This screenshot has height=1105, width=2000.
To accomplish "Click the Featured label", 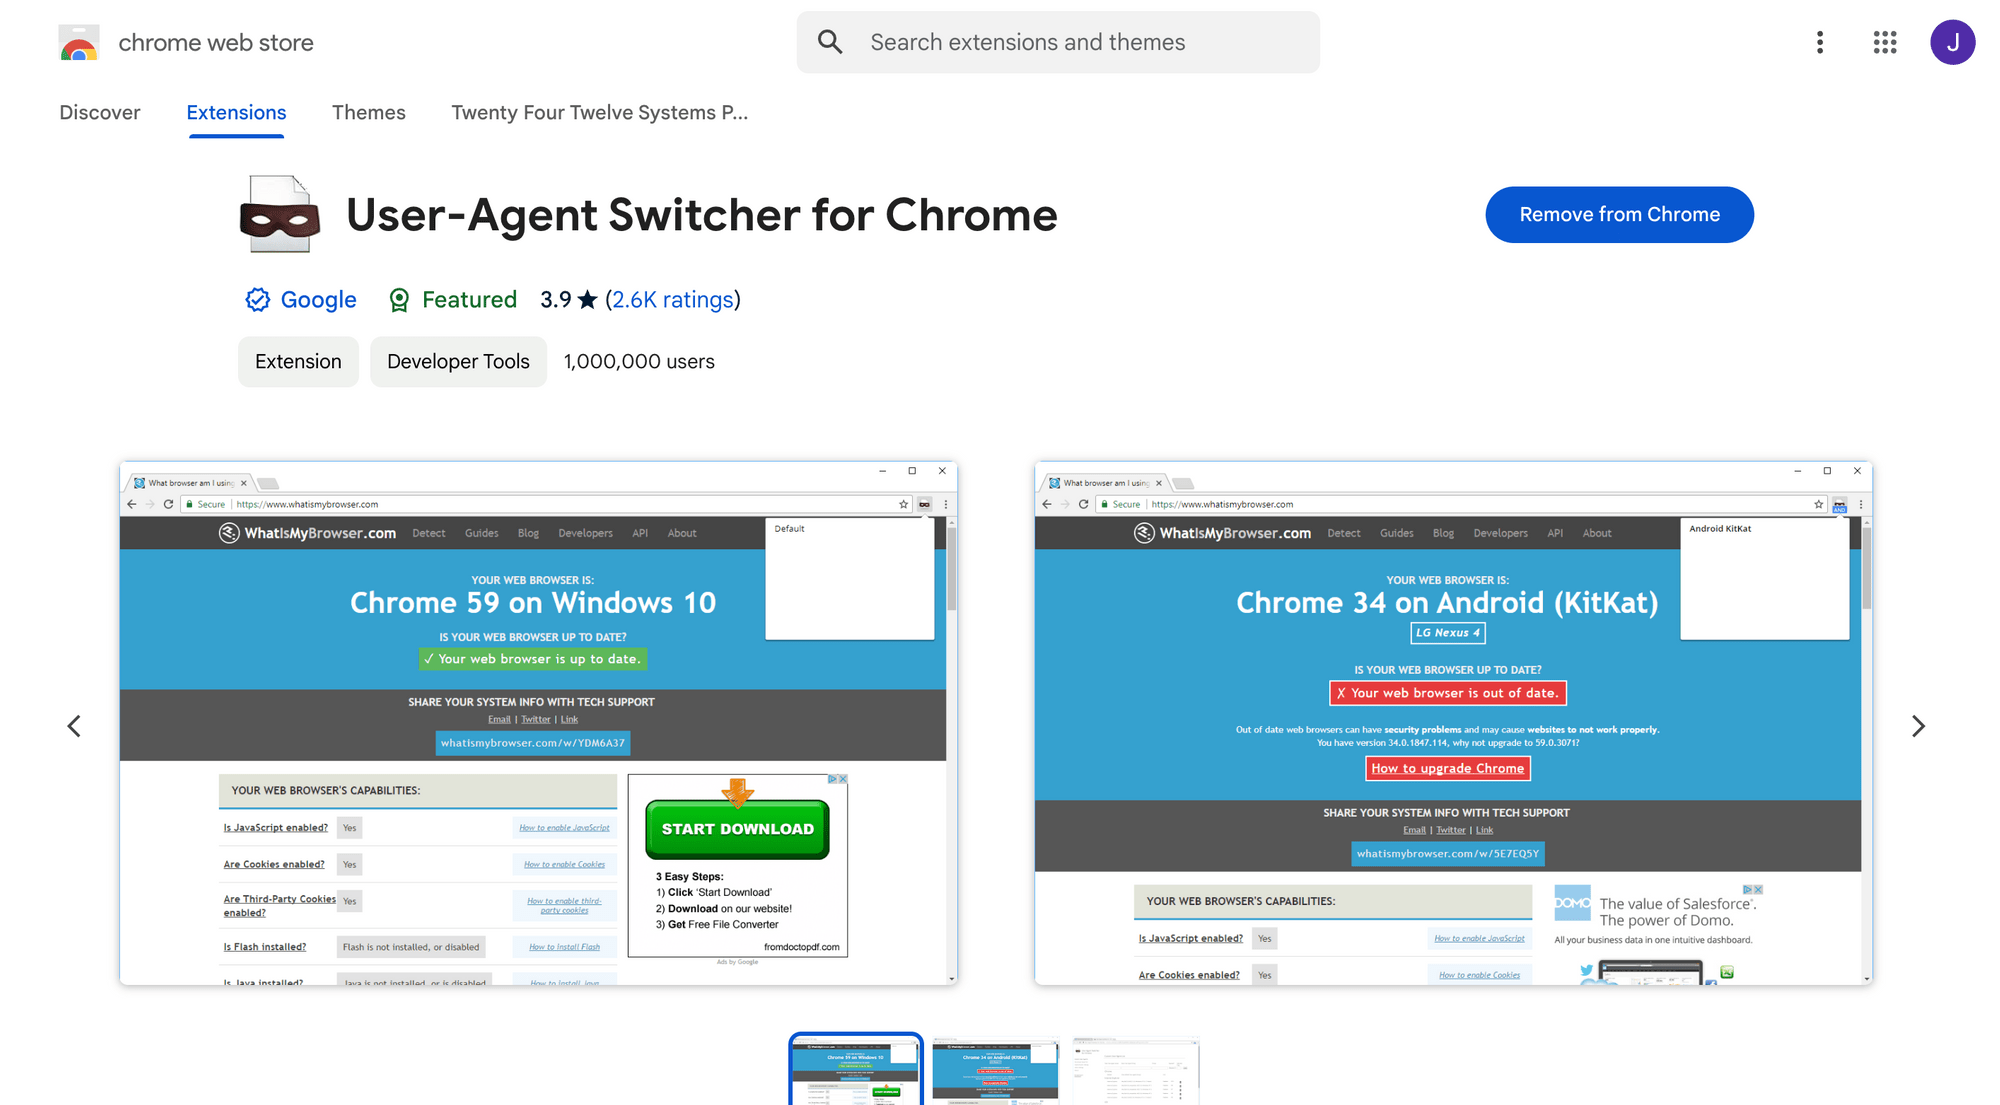I will pos(469,299).
